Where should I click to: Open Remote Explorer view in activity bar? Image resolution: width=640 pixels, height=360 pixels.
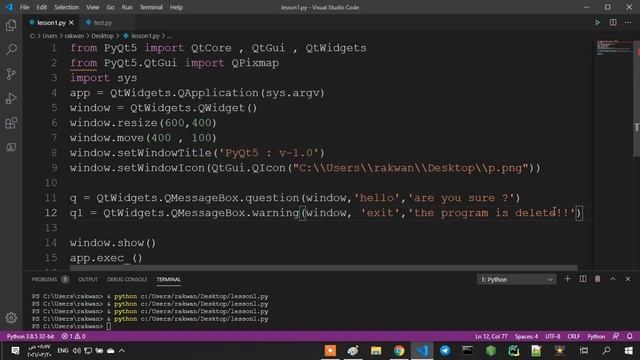coord(11,147)
